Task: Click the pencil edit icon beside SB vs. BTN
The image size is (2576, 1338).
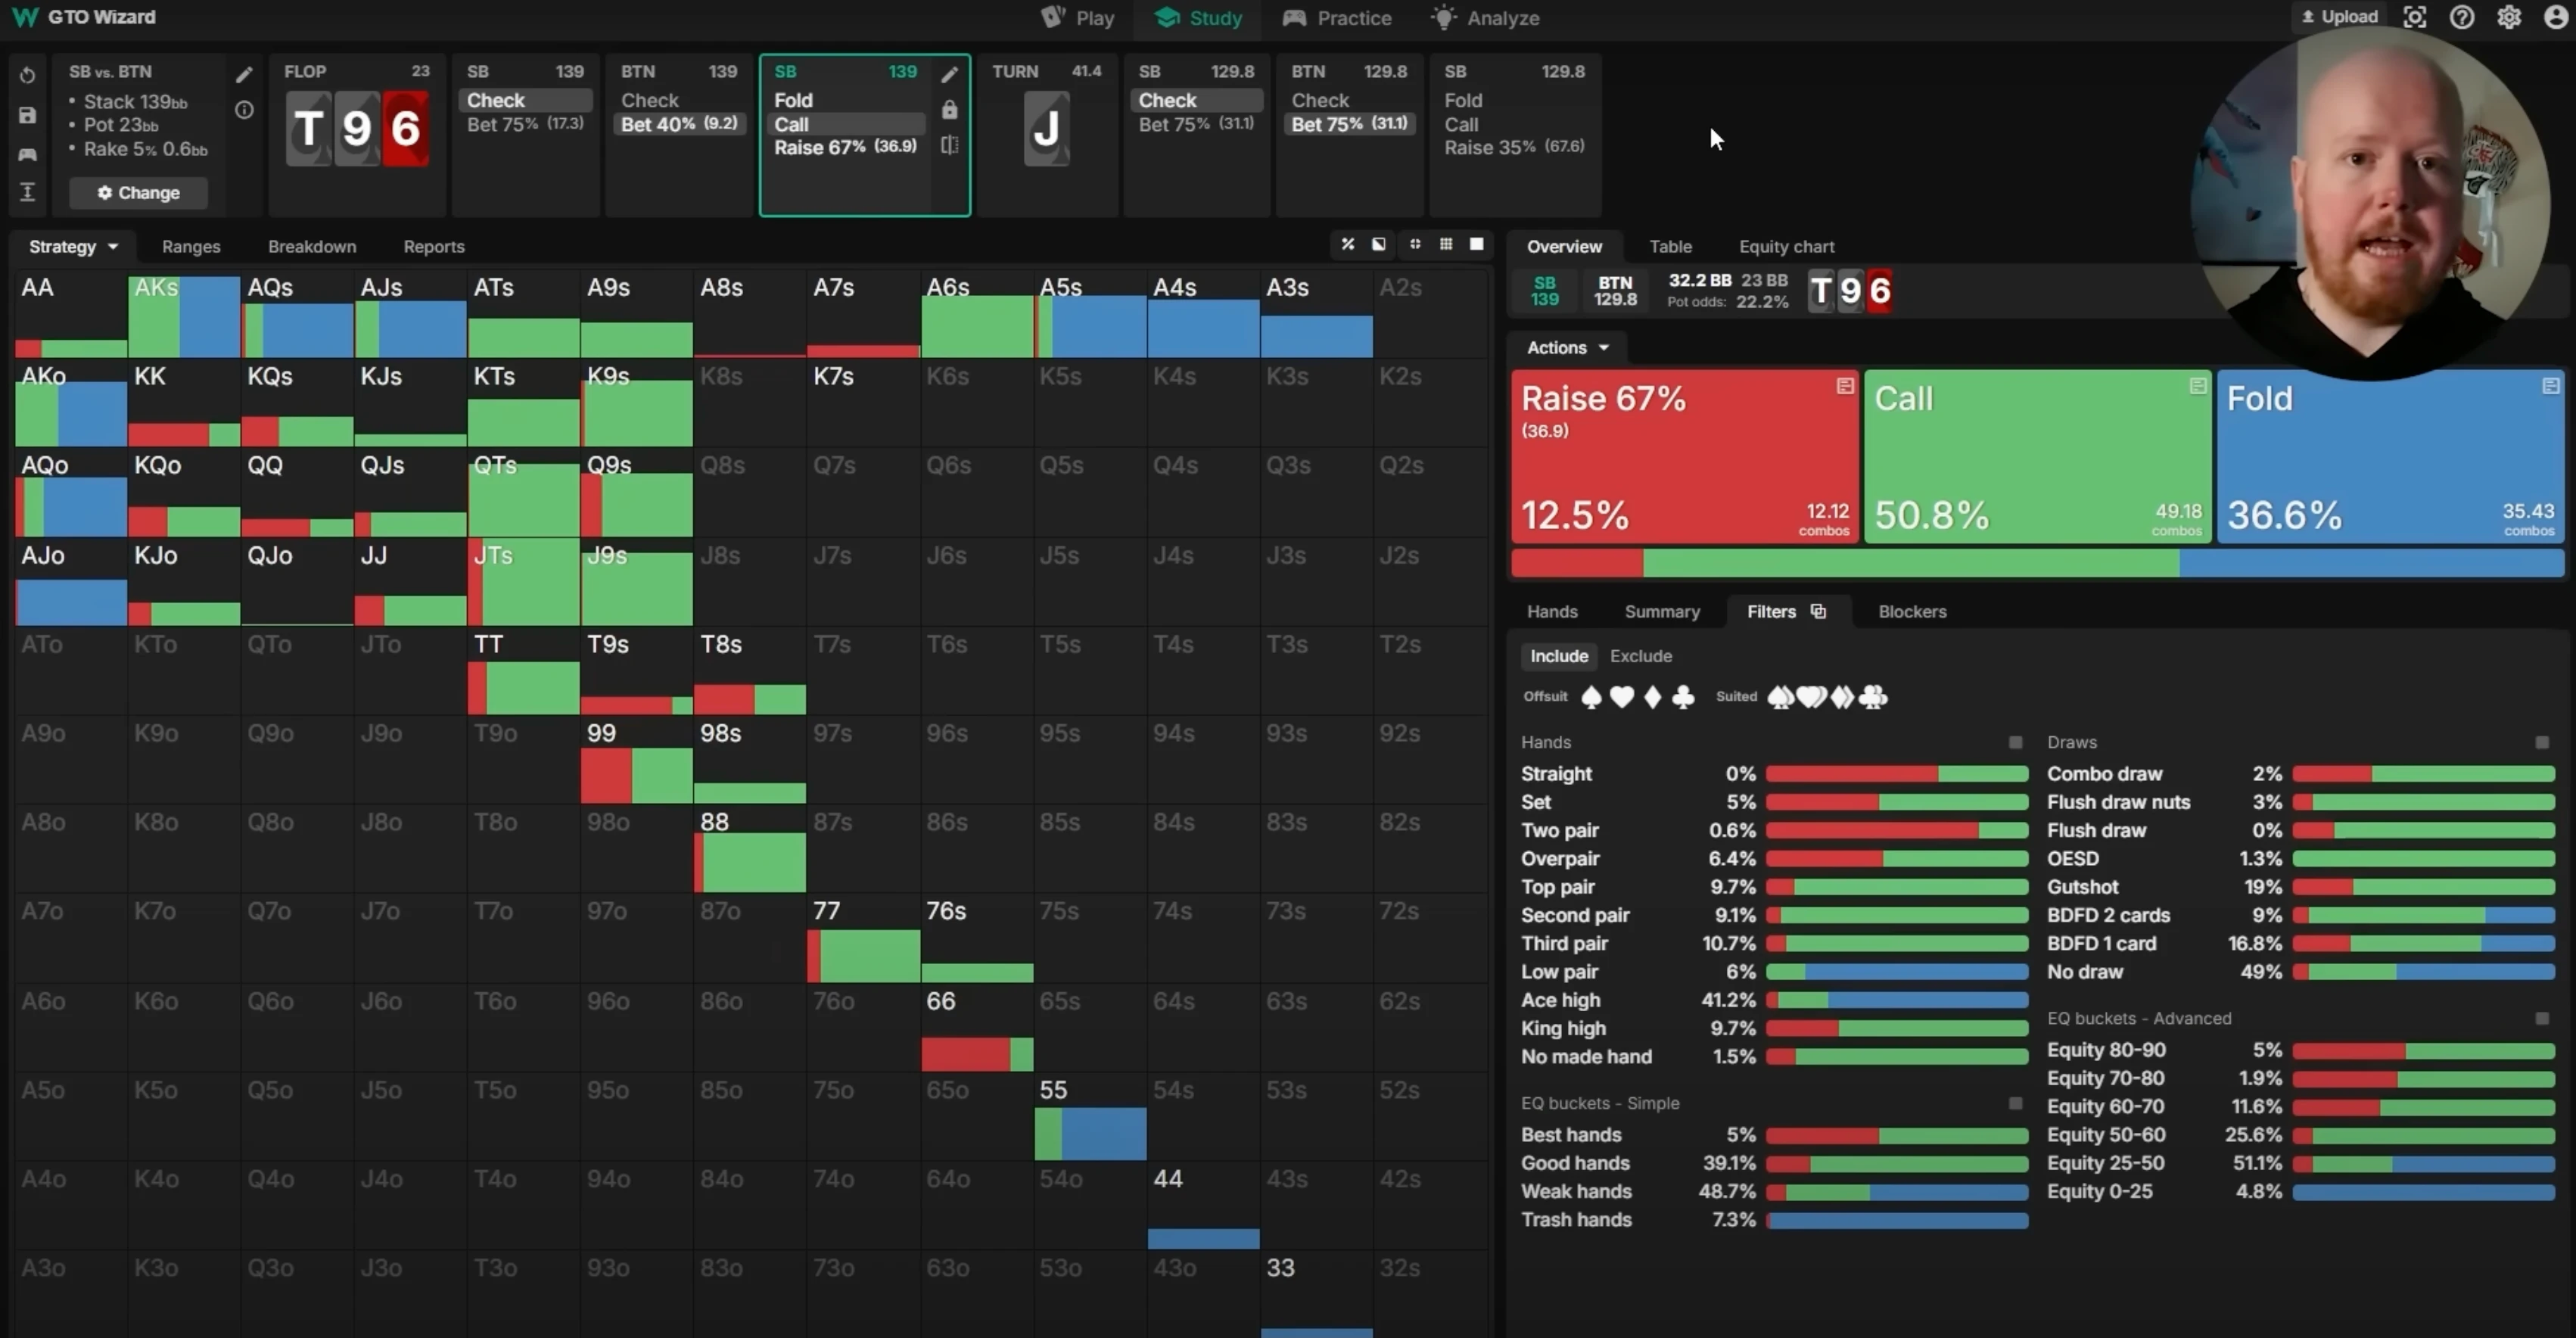Action: tap(244, 75)
